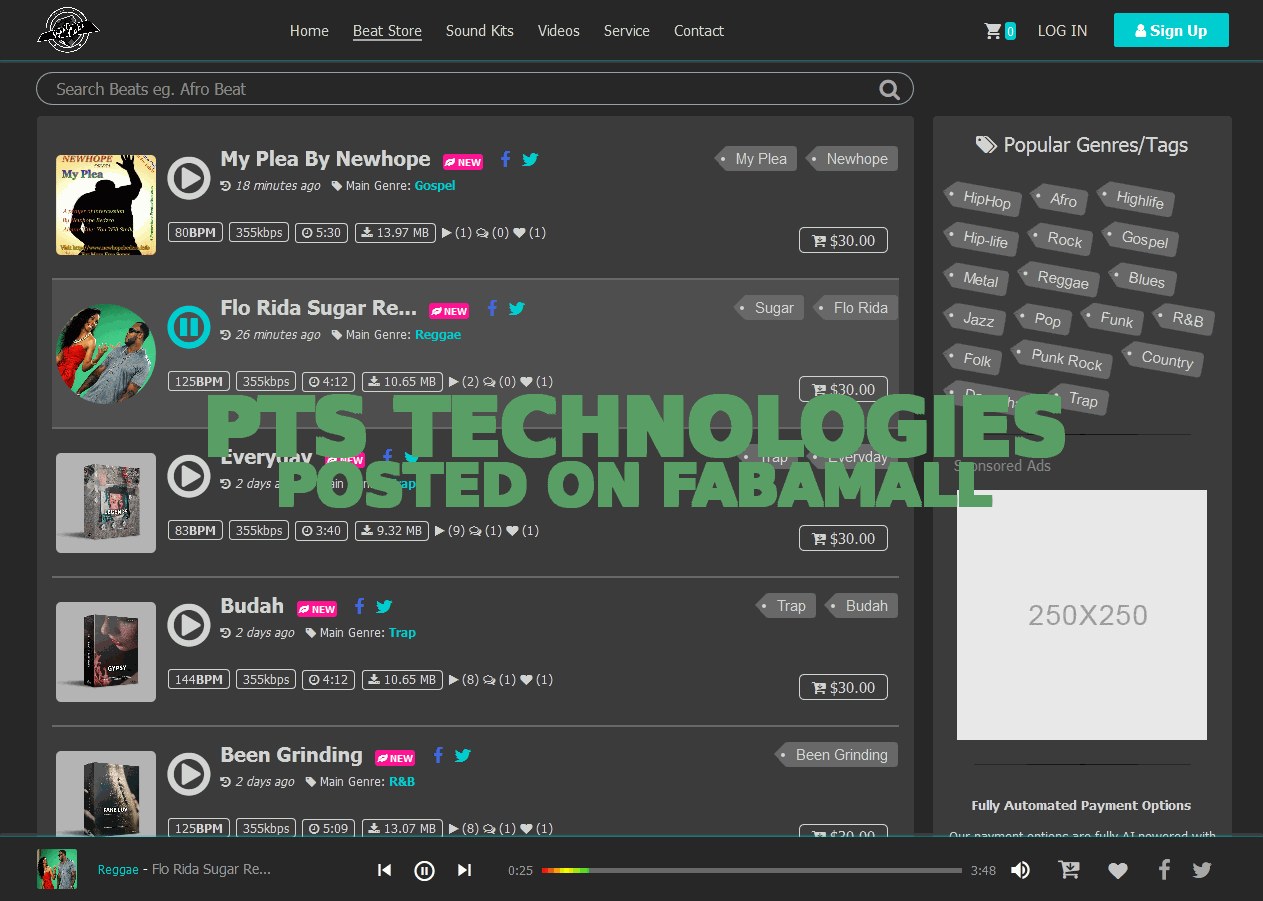Select the Afro popular genre tag

1060,200
